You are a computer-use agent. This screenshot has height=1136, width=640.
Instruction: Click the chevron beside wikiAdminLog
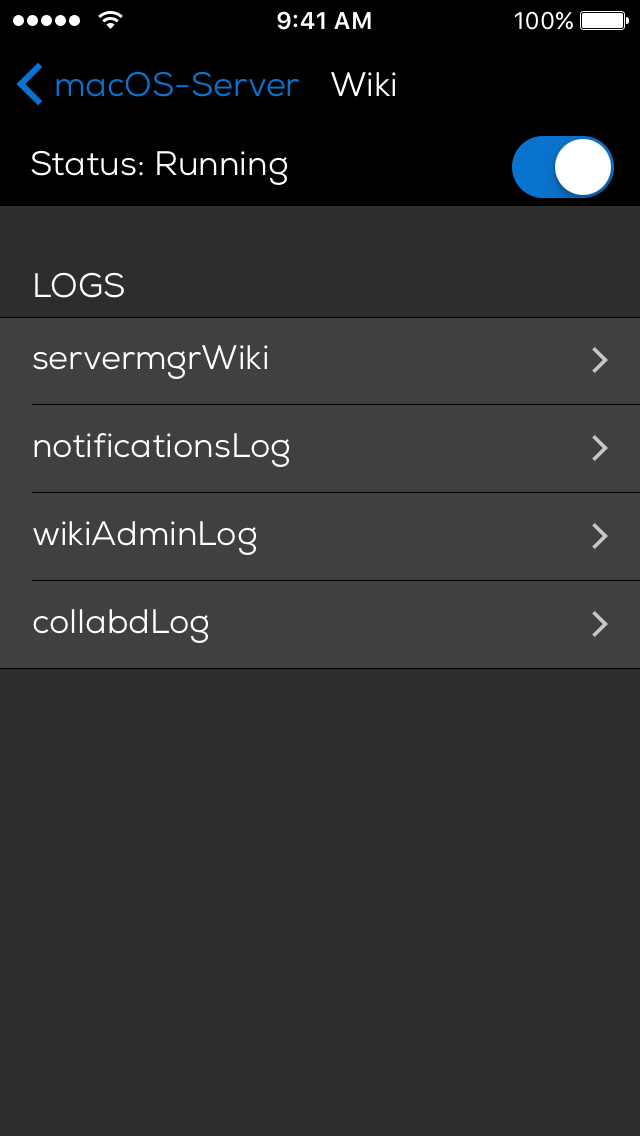[600, 536]
